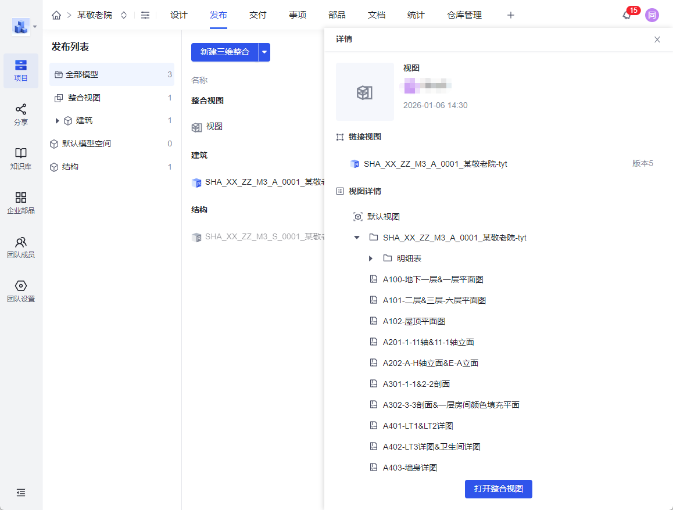The image size is (673, 510).
Task: Collapse the sidebar with bottom-left menu icon
Action: [x=21, y=492]
